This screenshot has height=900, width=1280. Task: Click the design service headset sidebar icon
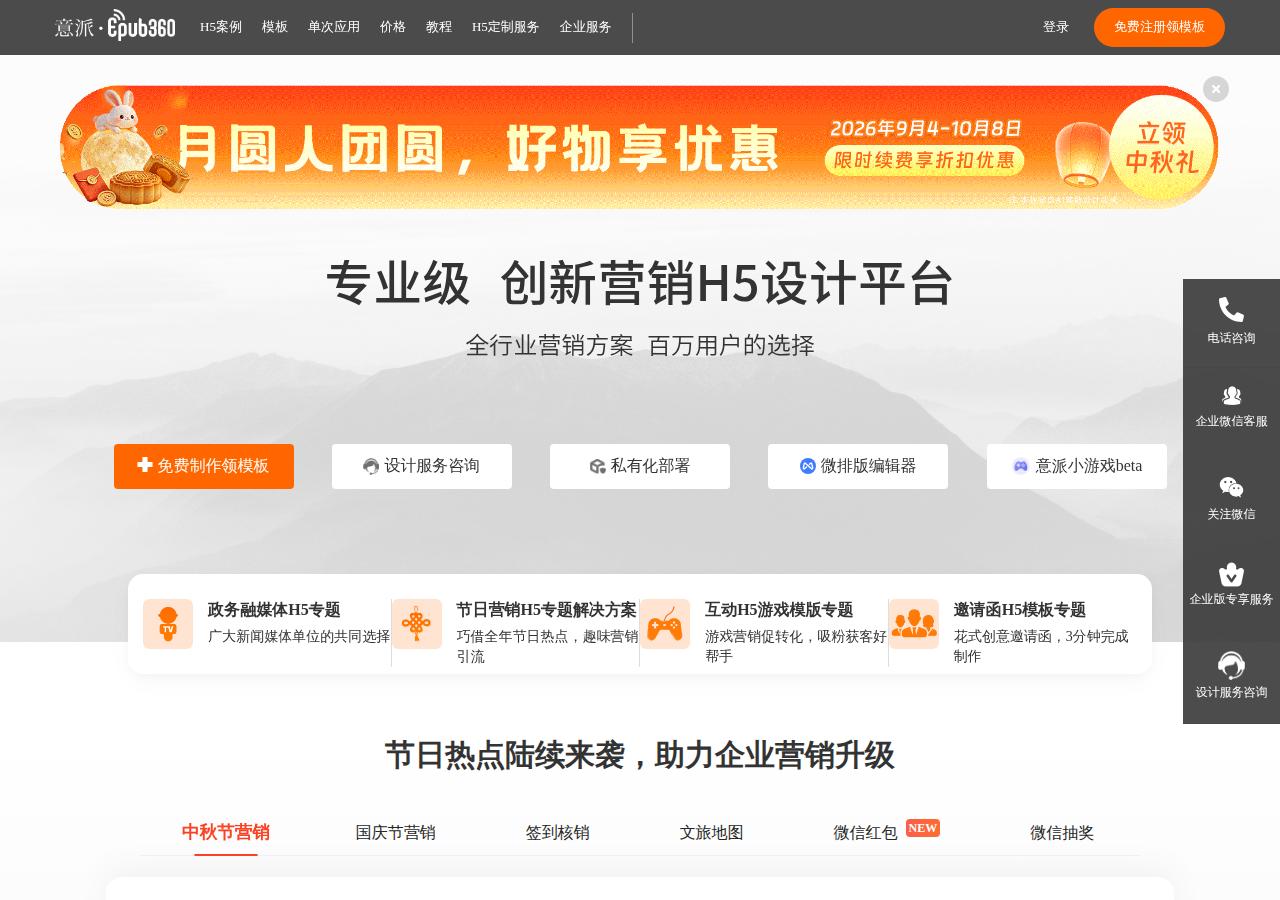point(1231,665)
